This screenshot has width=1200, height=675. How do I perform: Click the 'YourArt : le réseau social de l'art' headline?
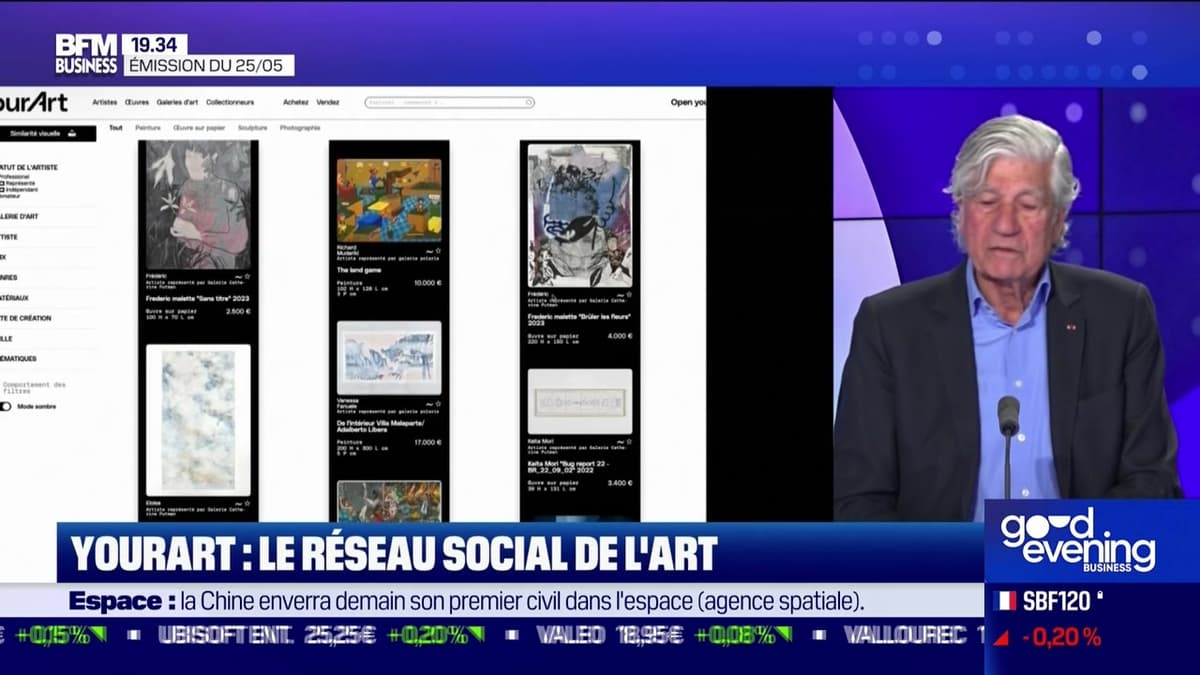394,553
